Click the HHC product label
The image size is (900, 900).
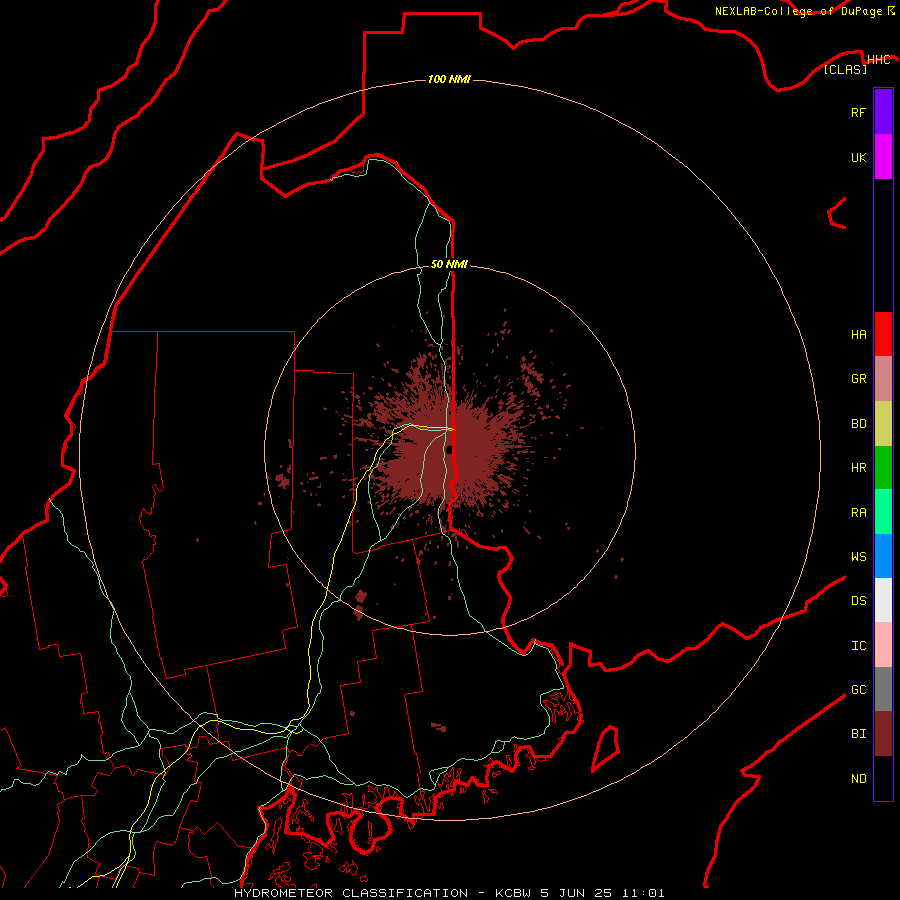(x=878, y=60)
